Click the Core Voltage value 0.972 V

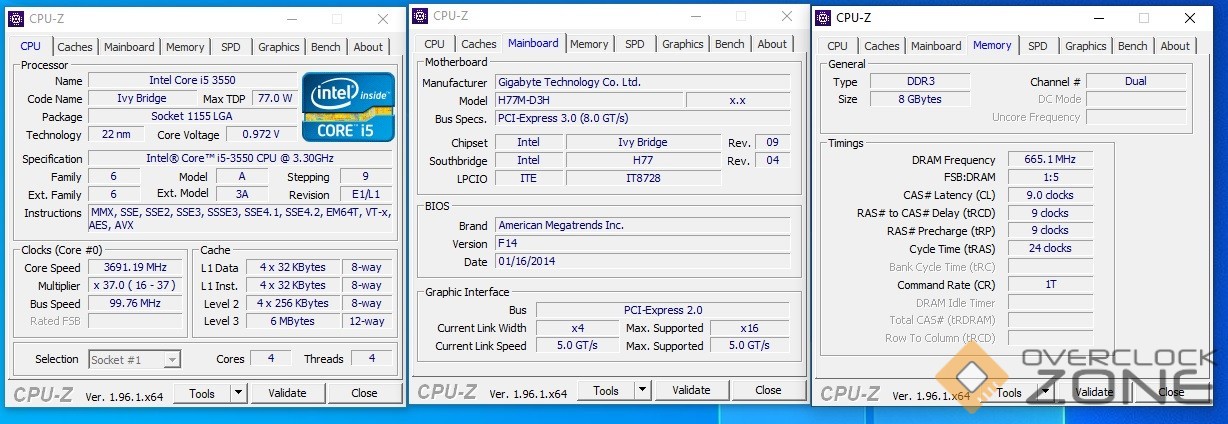pyautogui.click(x=261, y=135)
